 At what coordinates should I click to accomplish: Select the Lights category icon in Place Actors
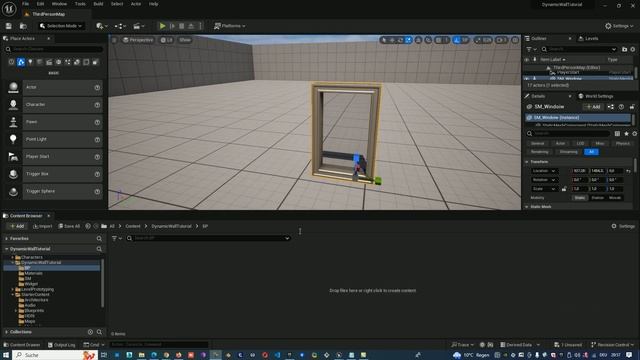point(30,62)
